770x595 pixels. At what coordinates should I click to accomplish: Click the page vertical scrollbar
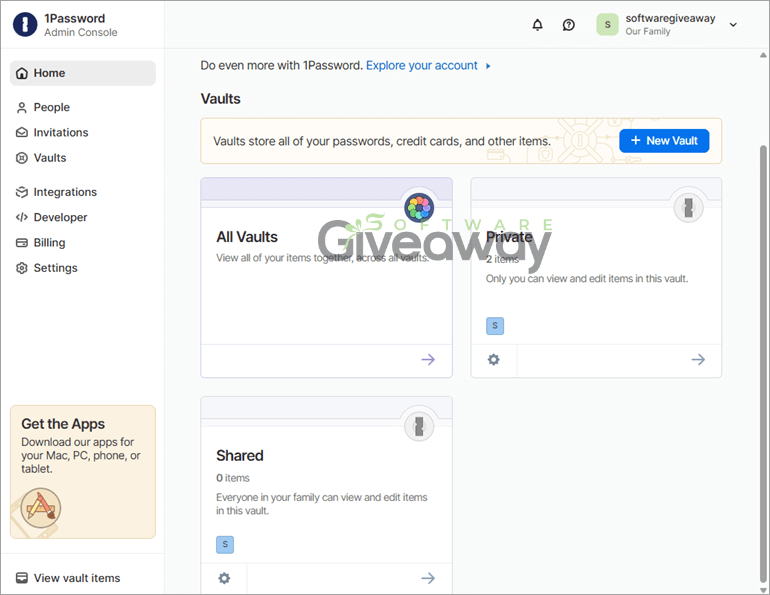pos(763,363)
